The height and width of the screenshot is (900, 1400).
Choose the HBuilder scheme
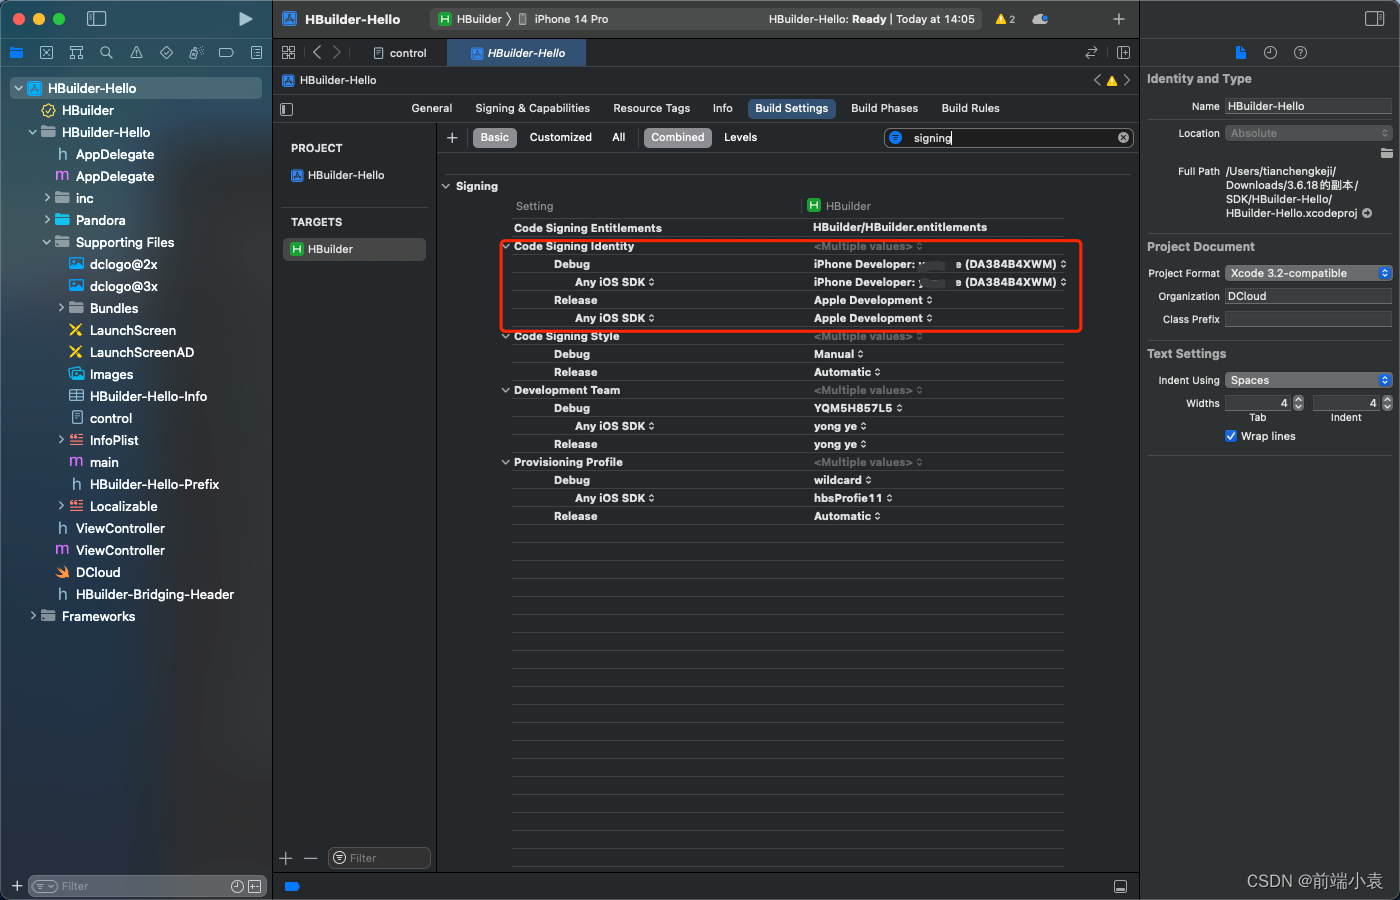pos(471,19)
